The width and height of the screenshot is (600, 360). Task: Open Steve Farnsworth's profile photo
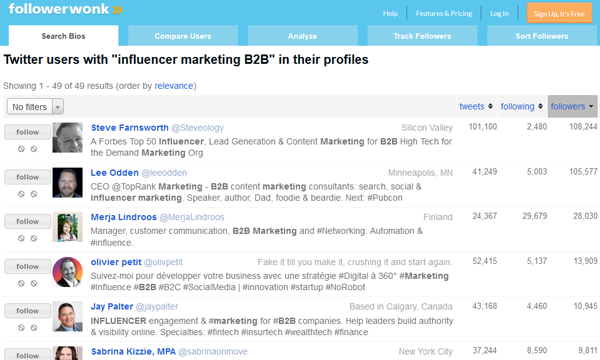(67, 137)
